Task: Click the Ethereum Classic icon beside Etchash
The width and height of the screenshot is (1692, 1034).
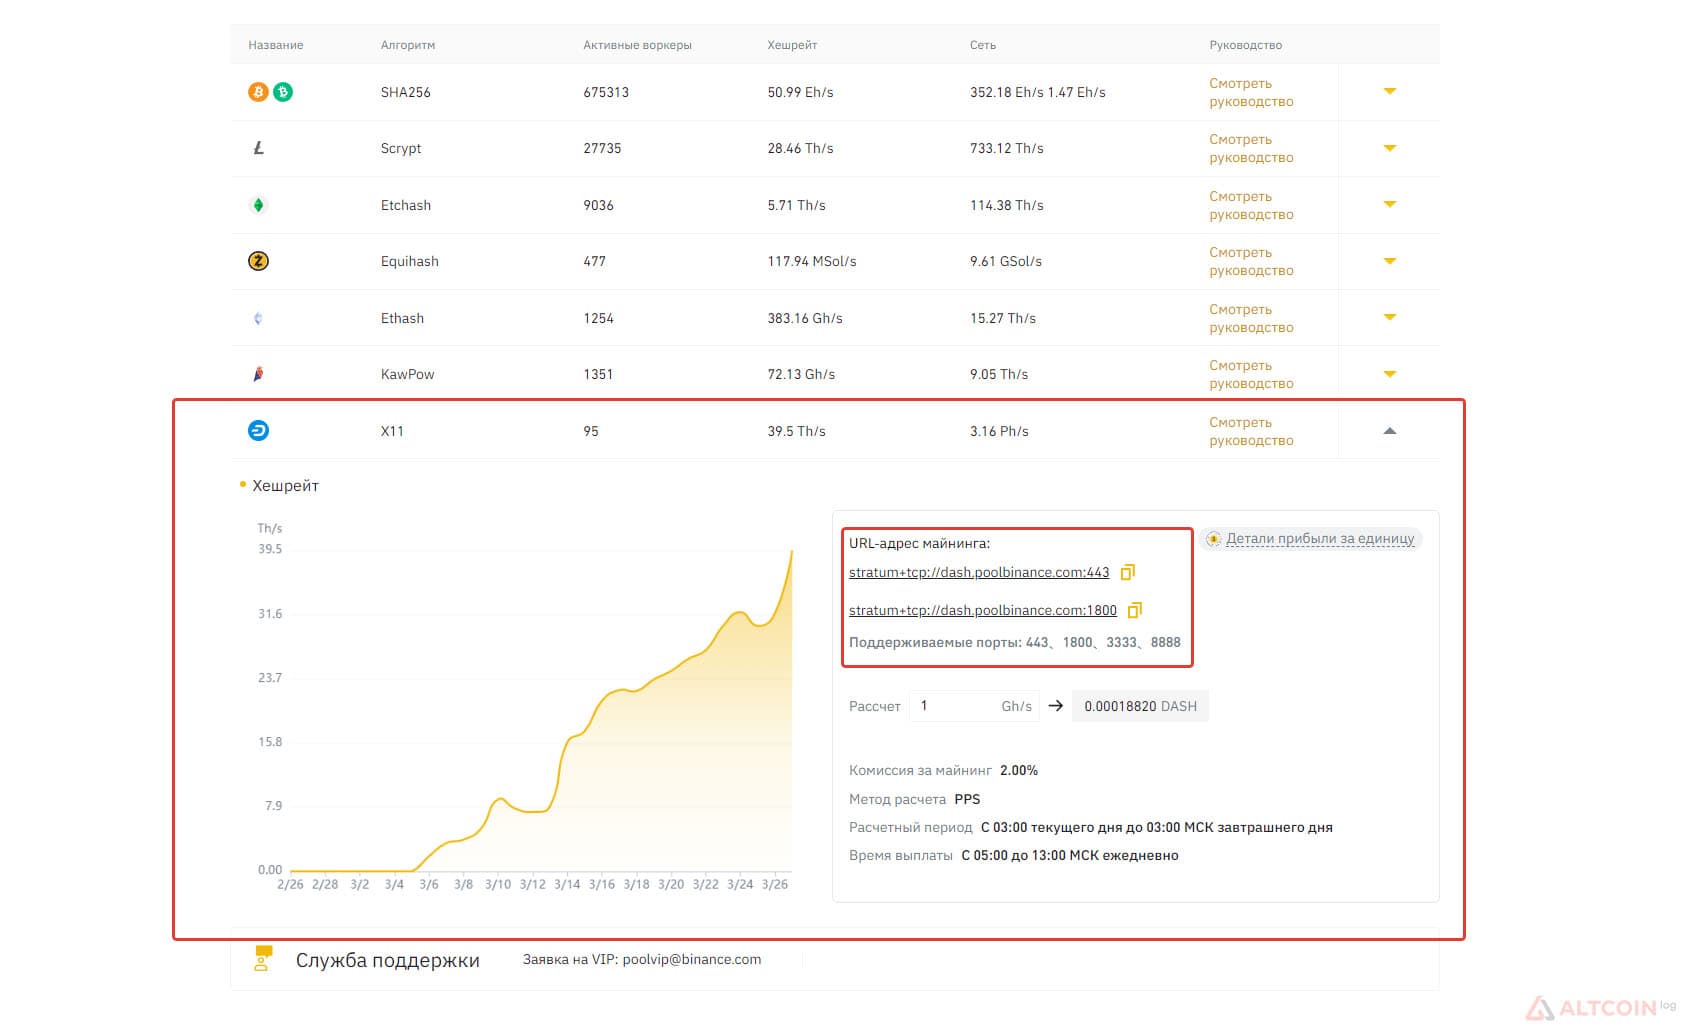Action: (x=258, y=205)
